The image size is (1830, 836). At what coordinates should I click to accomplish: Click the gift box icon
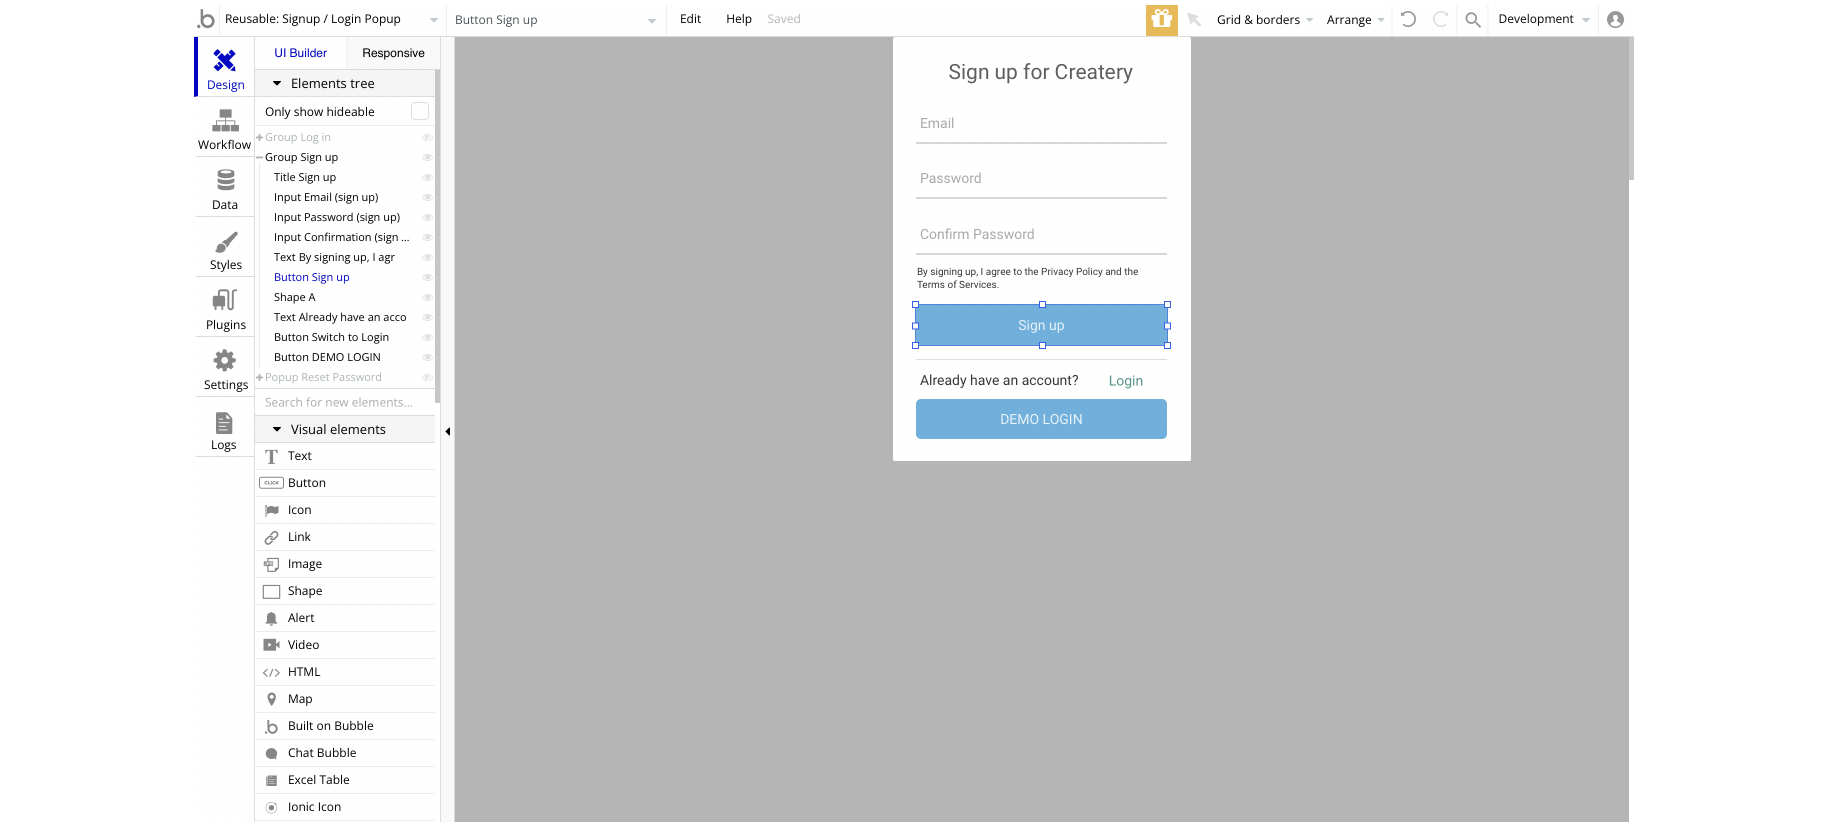tap(1161, 19)
